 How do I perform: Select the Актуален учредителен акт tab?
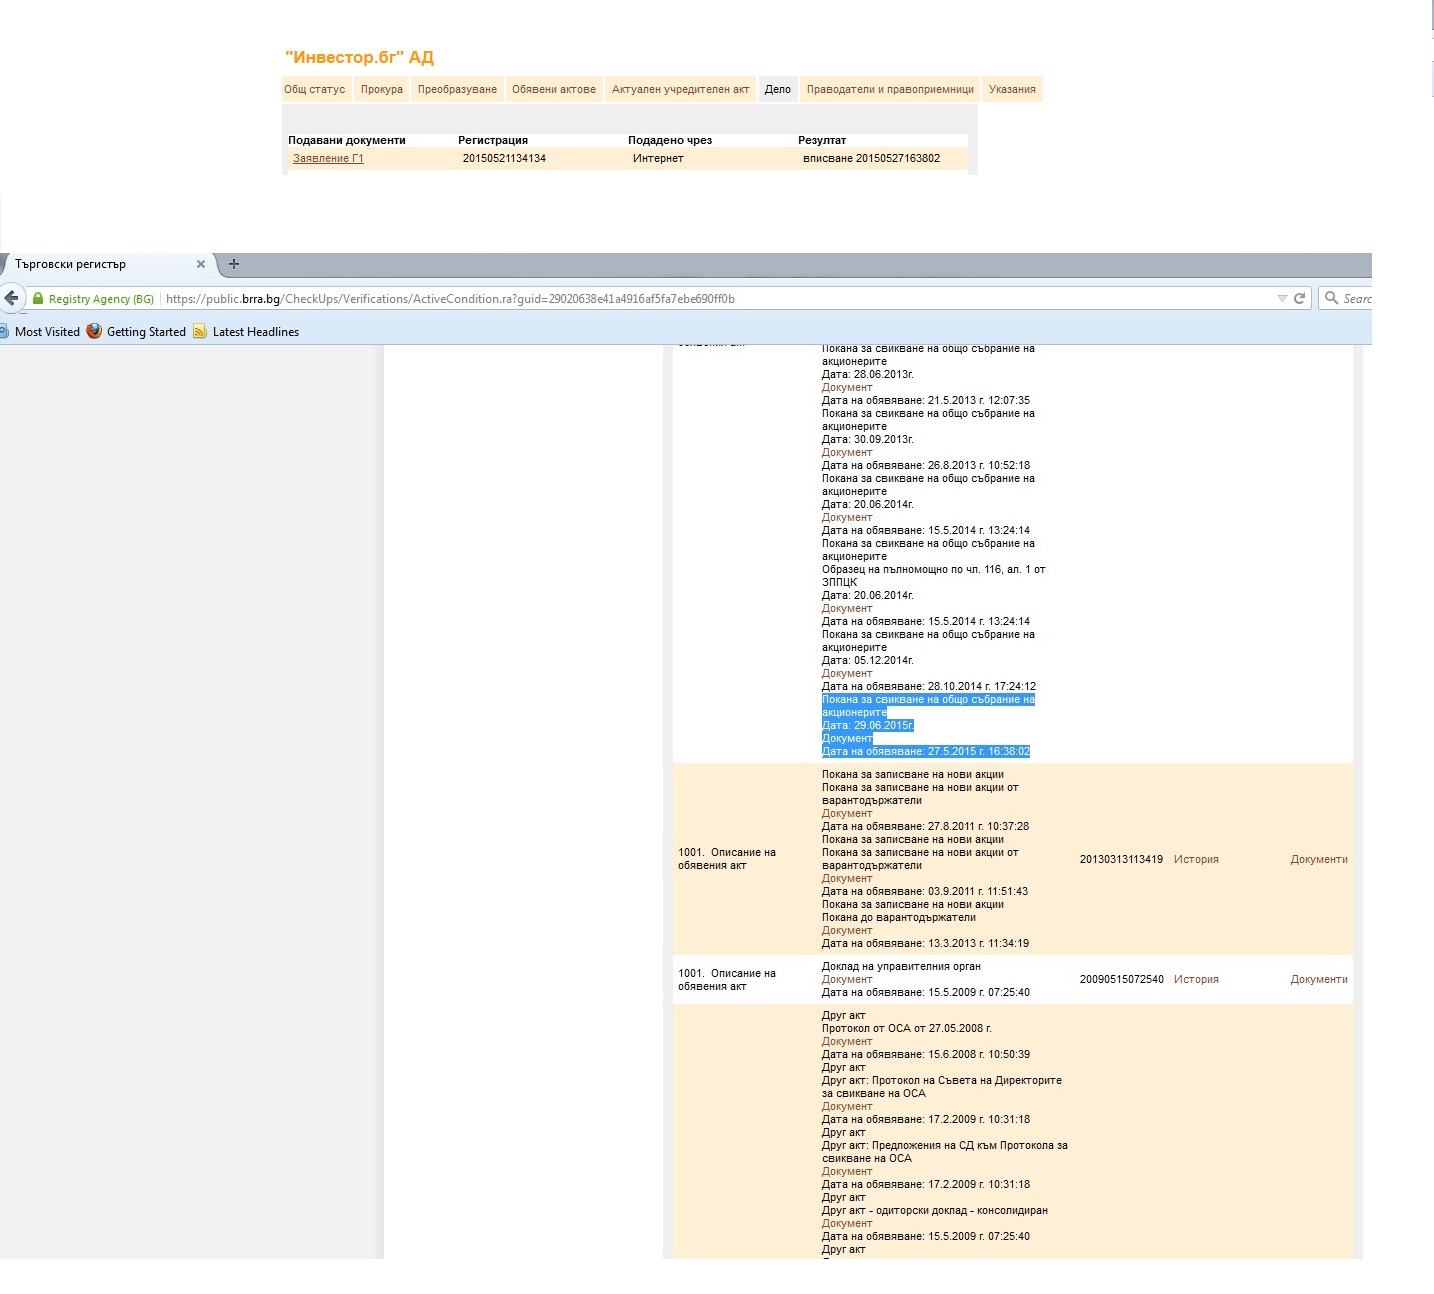680,89
